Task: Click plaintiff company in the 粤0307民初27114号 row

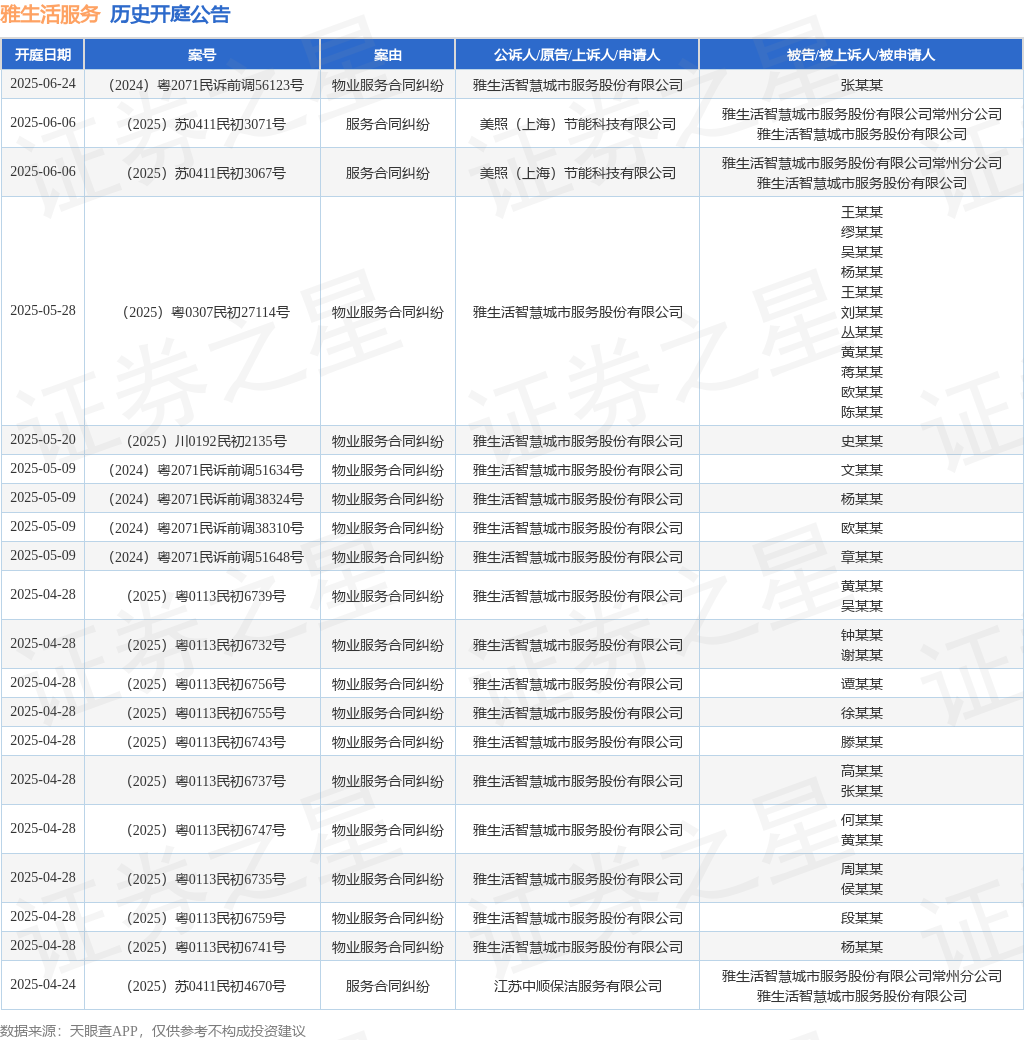Action: 578,312
